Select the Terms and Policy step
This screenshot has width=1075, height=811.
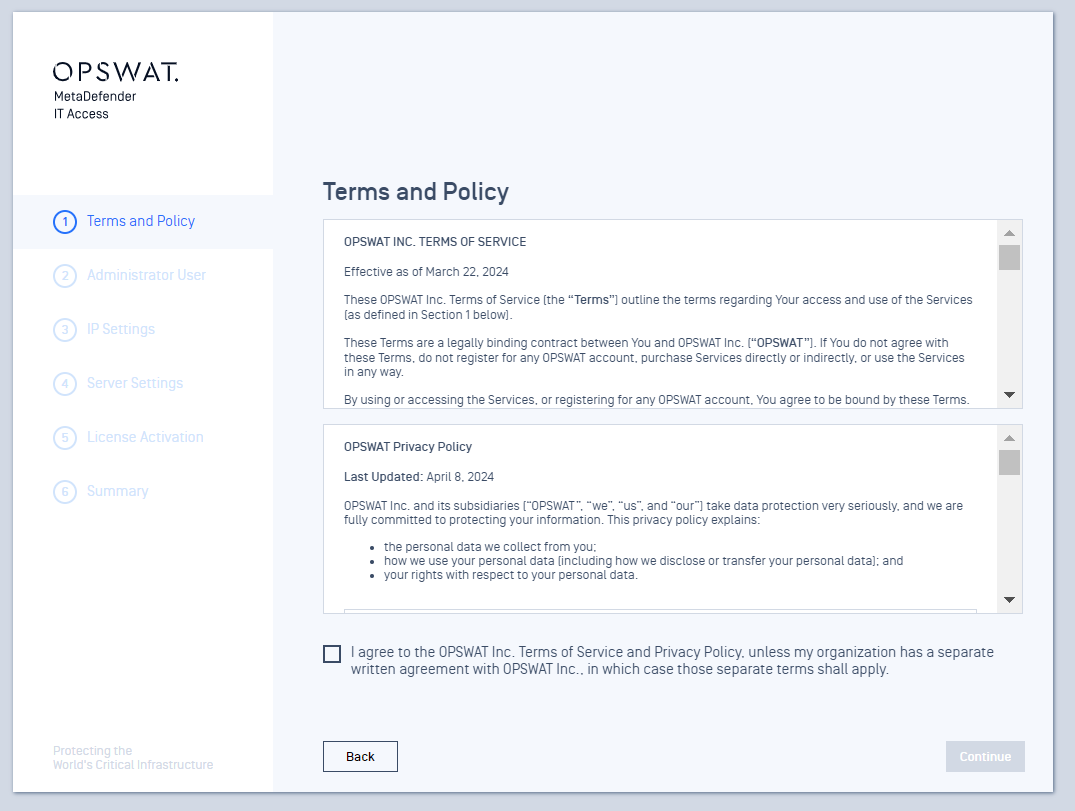point(141,221)
